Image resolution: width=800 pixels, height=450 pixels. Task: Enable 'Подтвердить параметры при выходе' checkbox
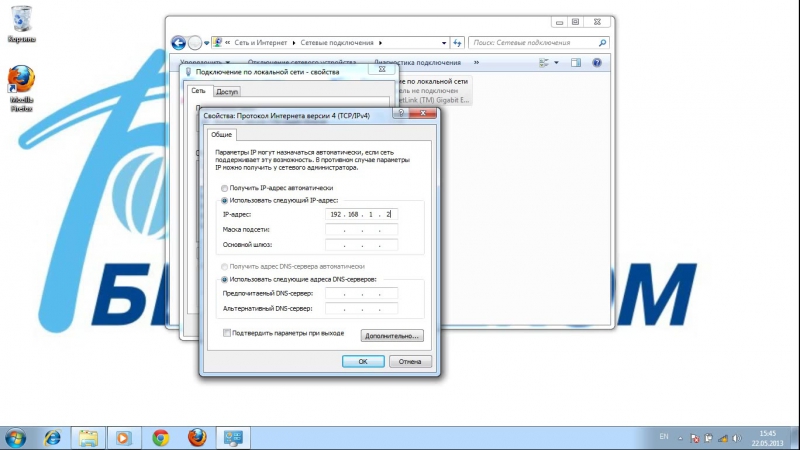click(227, 333)
